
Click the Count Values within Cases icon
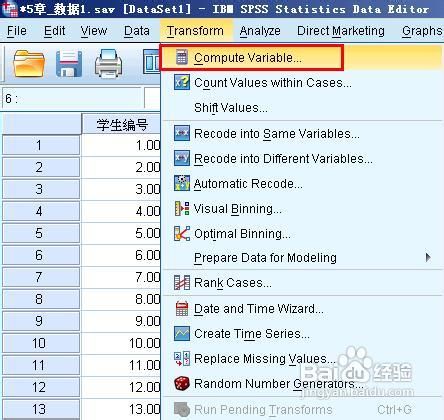182,82
